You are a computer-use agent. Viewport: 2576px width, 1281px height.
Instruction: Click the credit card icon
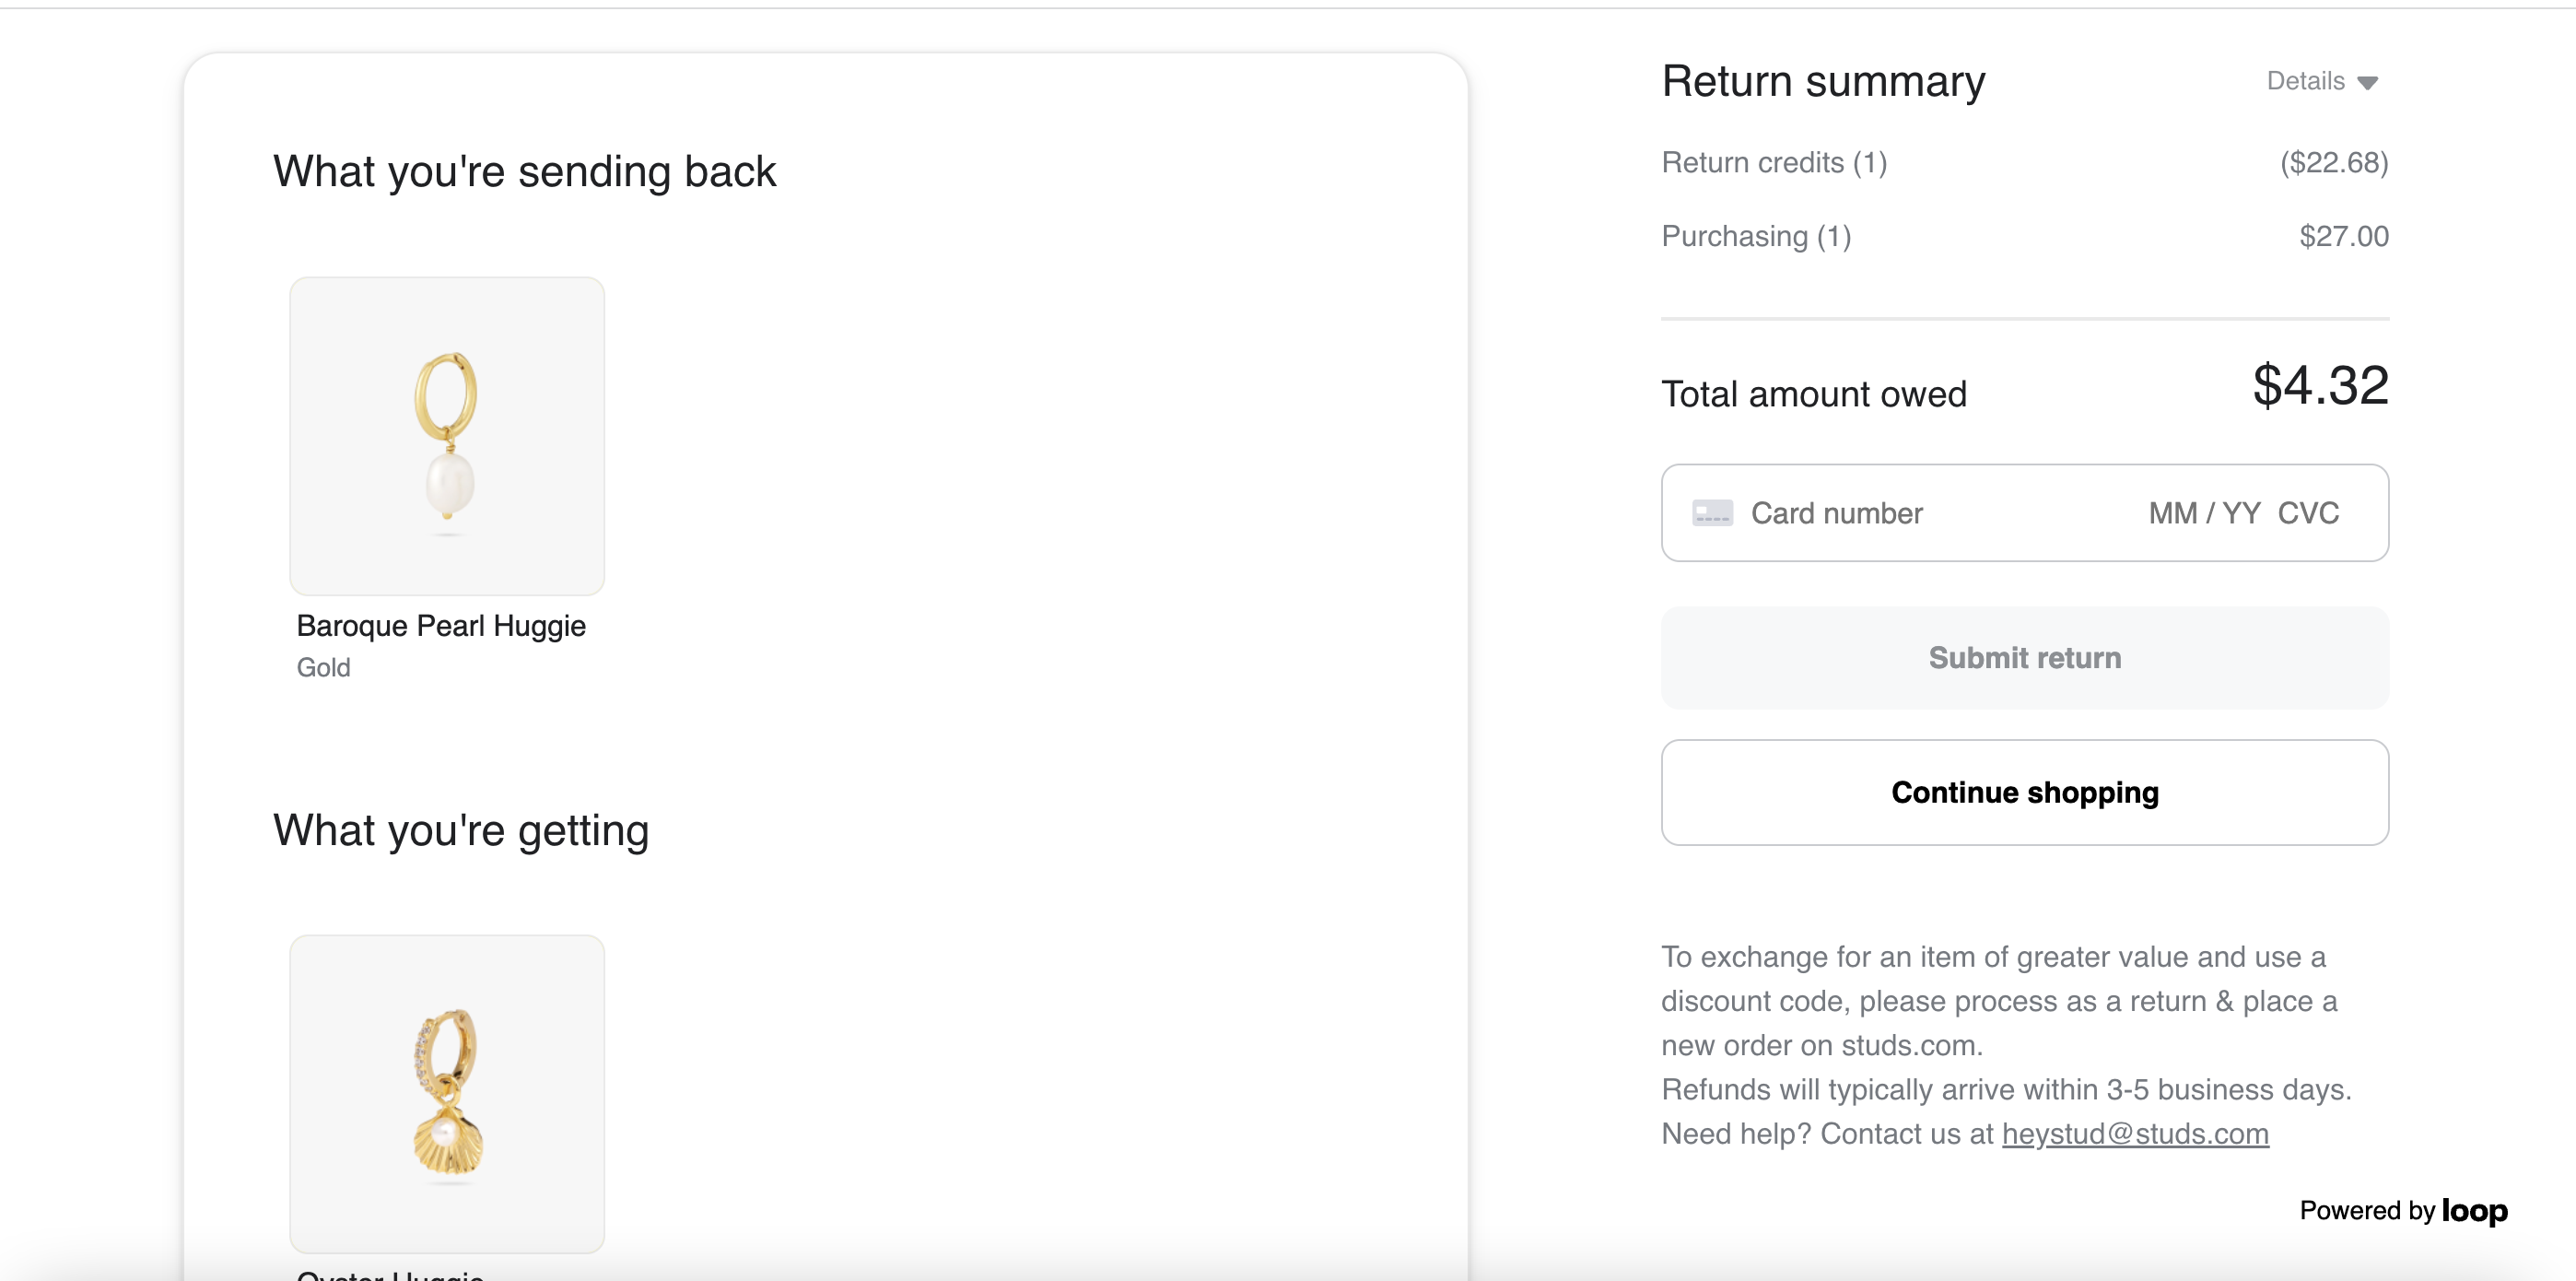(x=1712, y=513)
